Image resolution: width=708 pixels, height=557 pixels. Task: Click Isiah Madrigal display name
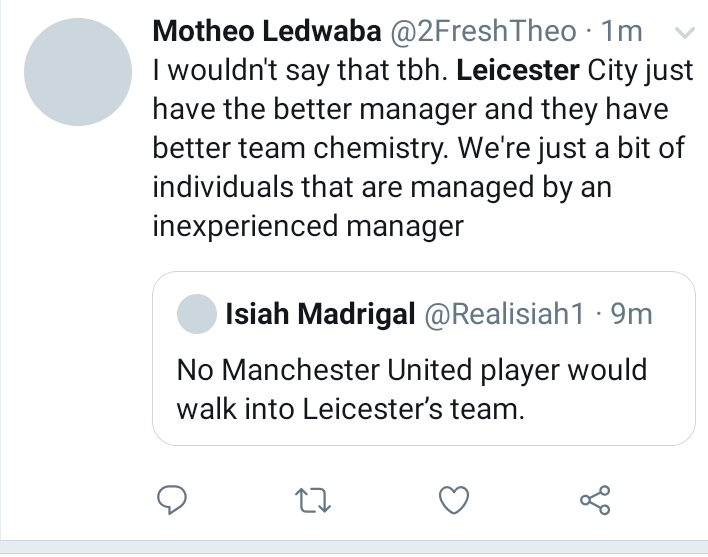[x=320, y=315]
